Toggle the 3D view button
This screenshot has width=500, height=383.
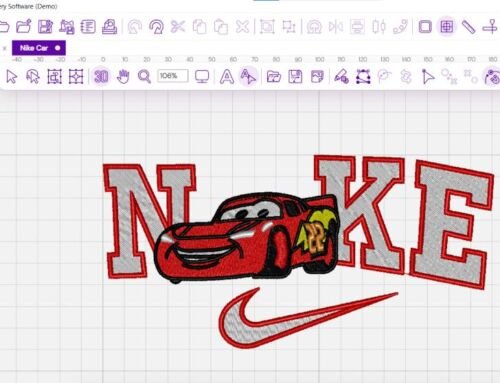[101, 77]
